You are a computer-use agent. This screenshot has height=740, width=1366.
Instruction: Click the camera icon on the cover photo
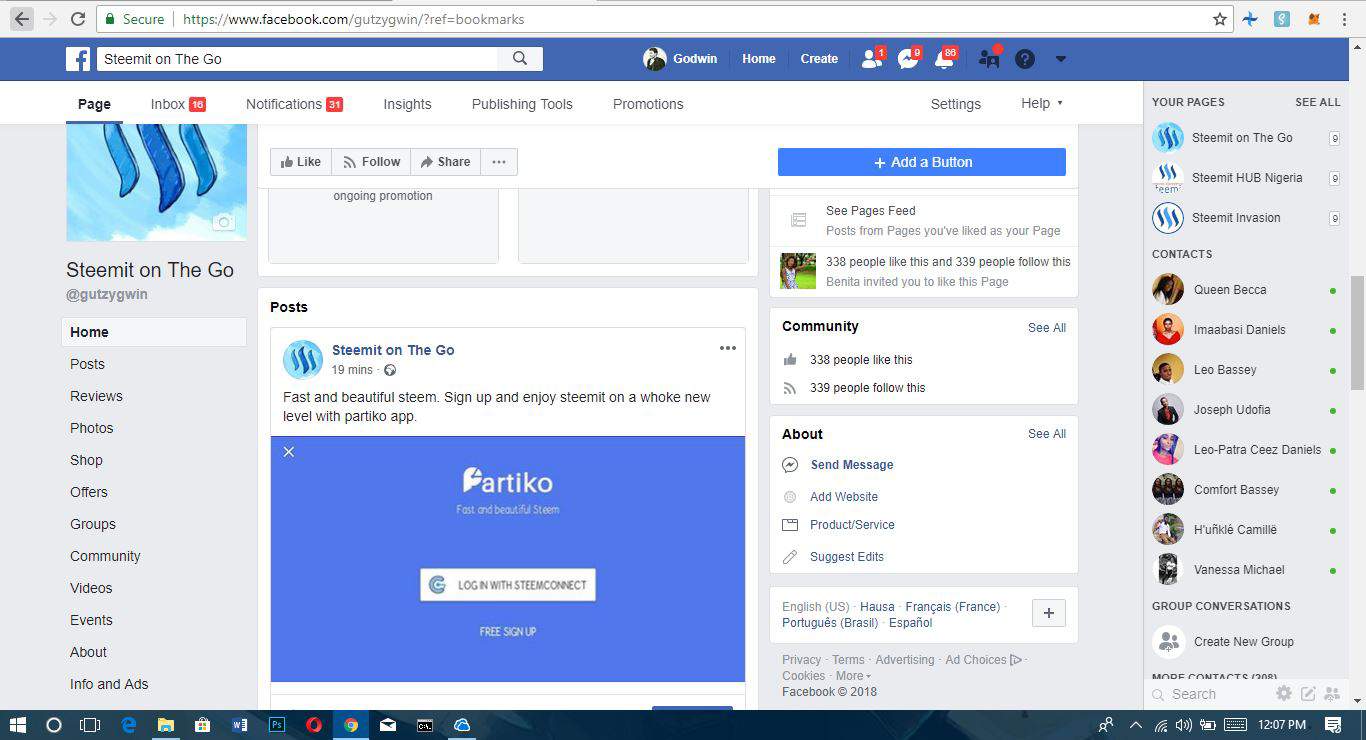(224, 222)
